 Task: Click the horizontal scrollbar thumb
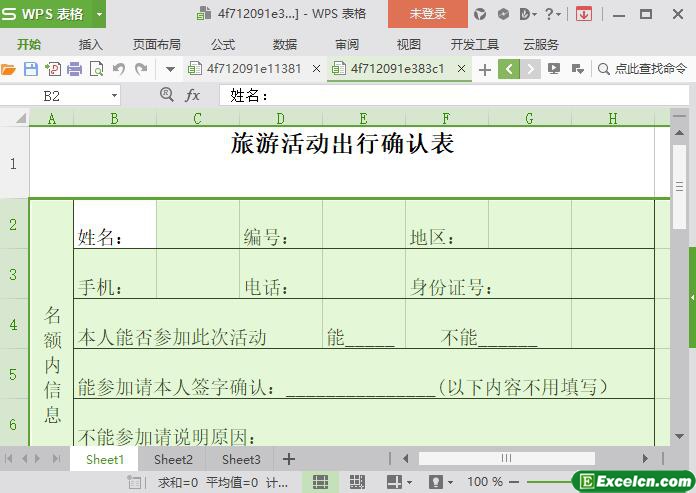(x=506, y=458)
